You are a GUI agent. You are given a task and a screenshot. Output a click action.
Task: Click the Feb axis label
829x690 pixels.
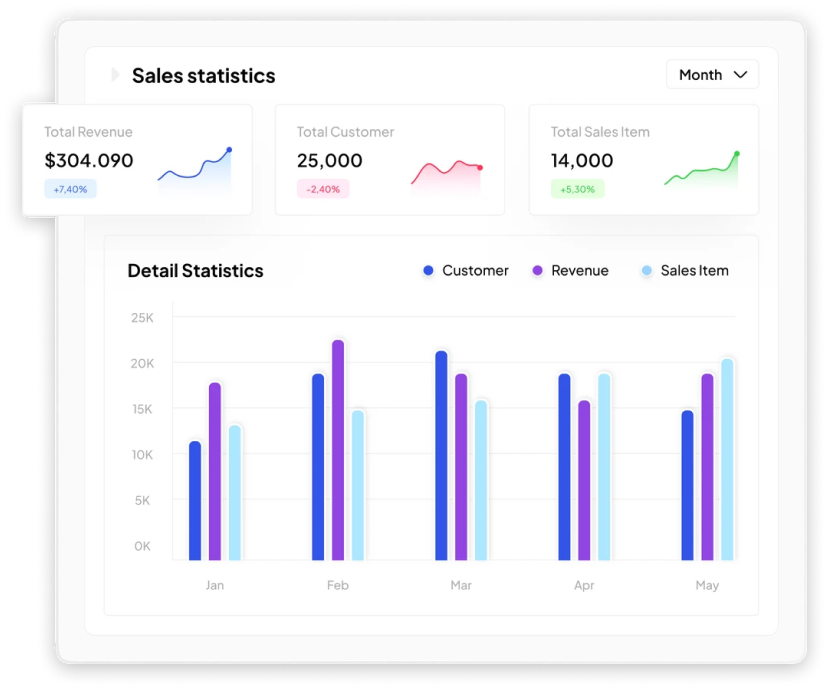coord(338,585)
